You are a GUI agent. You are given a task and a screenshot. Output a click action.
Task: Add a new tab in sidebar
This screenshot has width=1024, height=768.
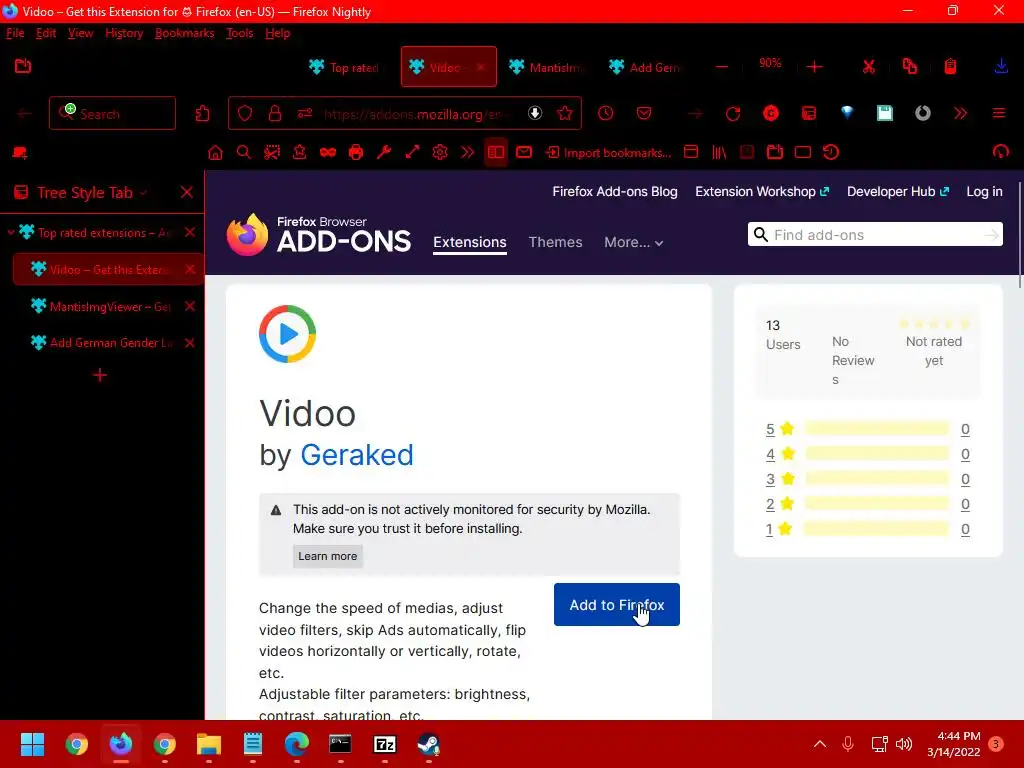(x=100, y=376)
